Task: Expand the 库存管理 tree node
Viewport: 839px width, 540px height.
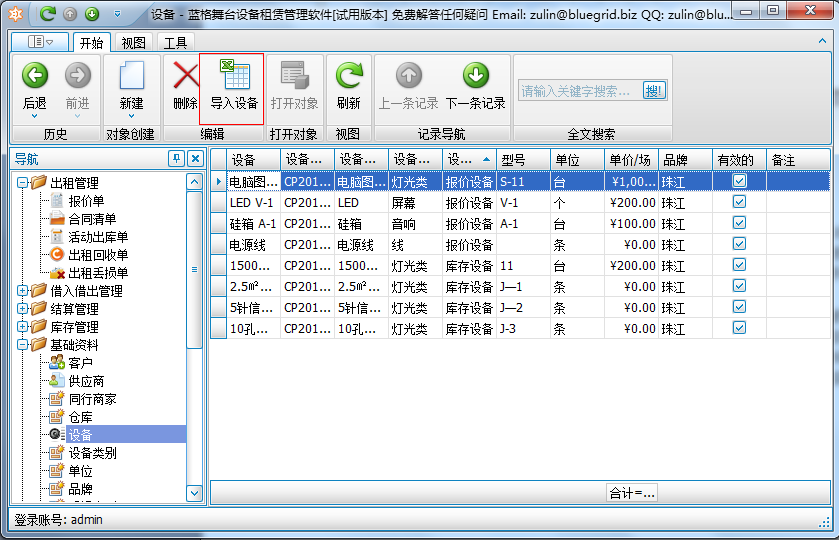Action: 23,327
